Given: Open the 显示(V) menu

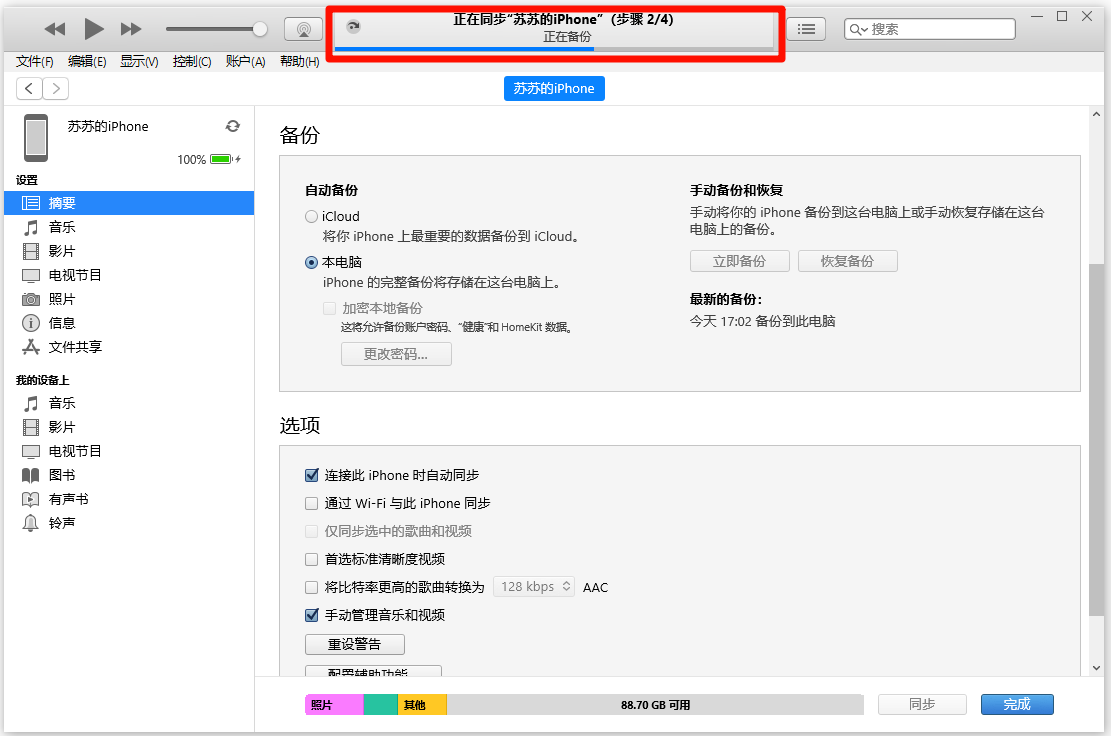Looking at the screenshot, I should click(139, 62).
